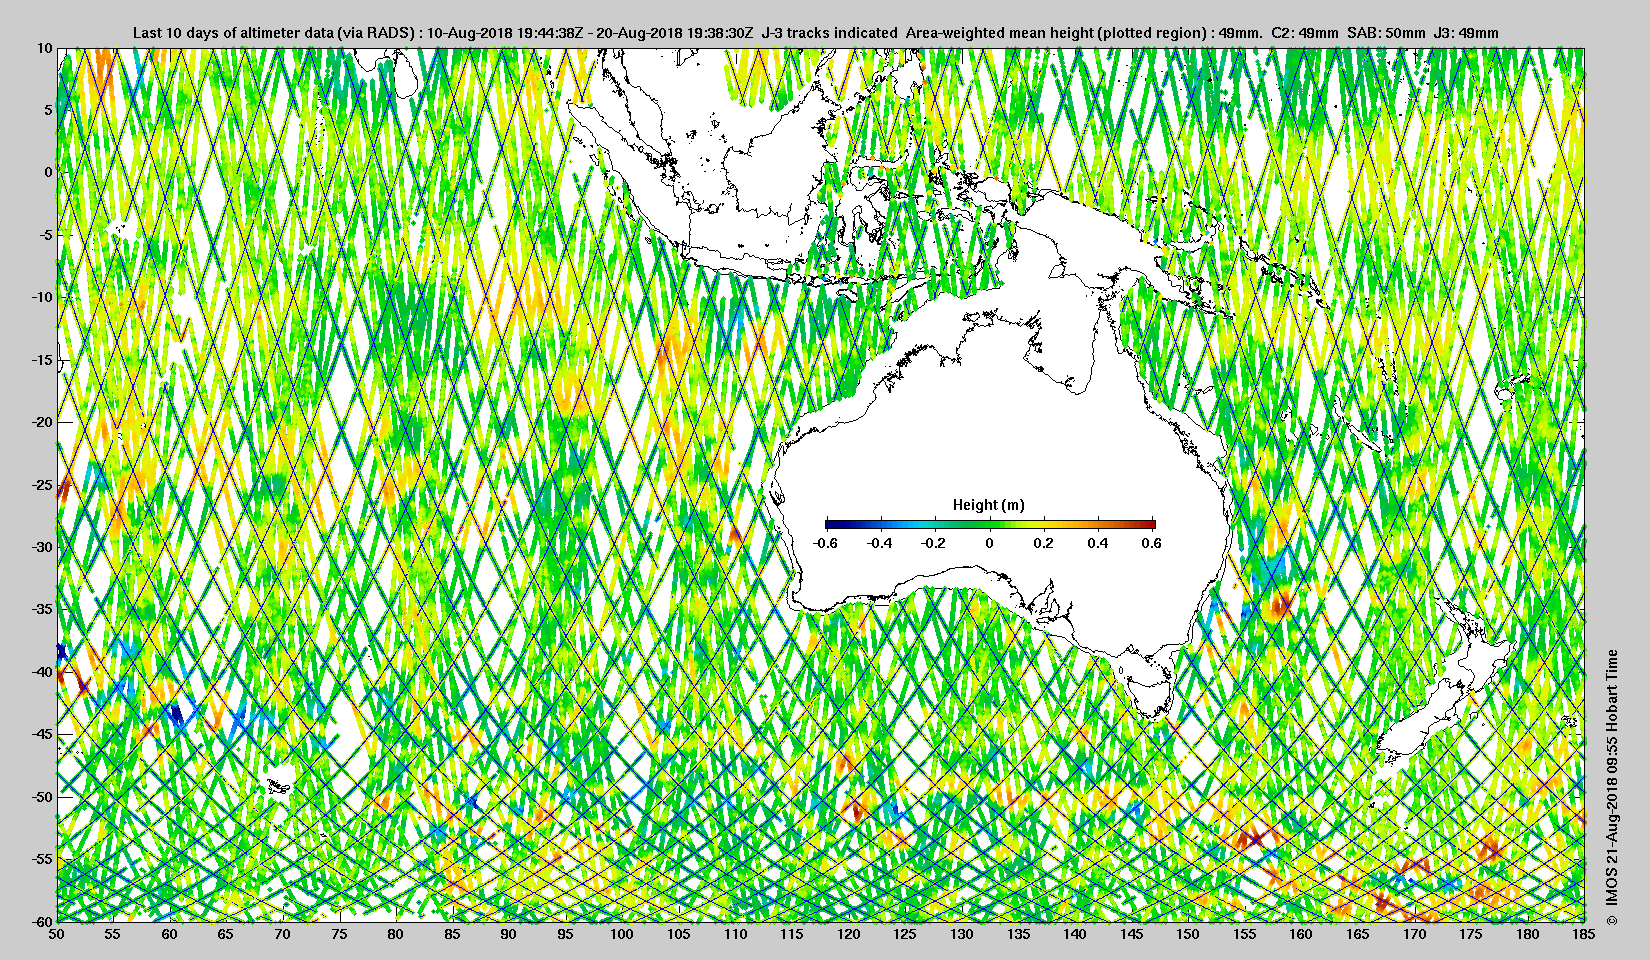
Task: Click longitude axis label '80'
Action: click(396, 934)
